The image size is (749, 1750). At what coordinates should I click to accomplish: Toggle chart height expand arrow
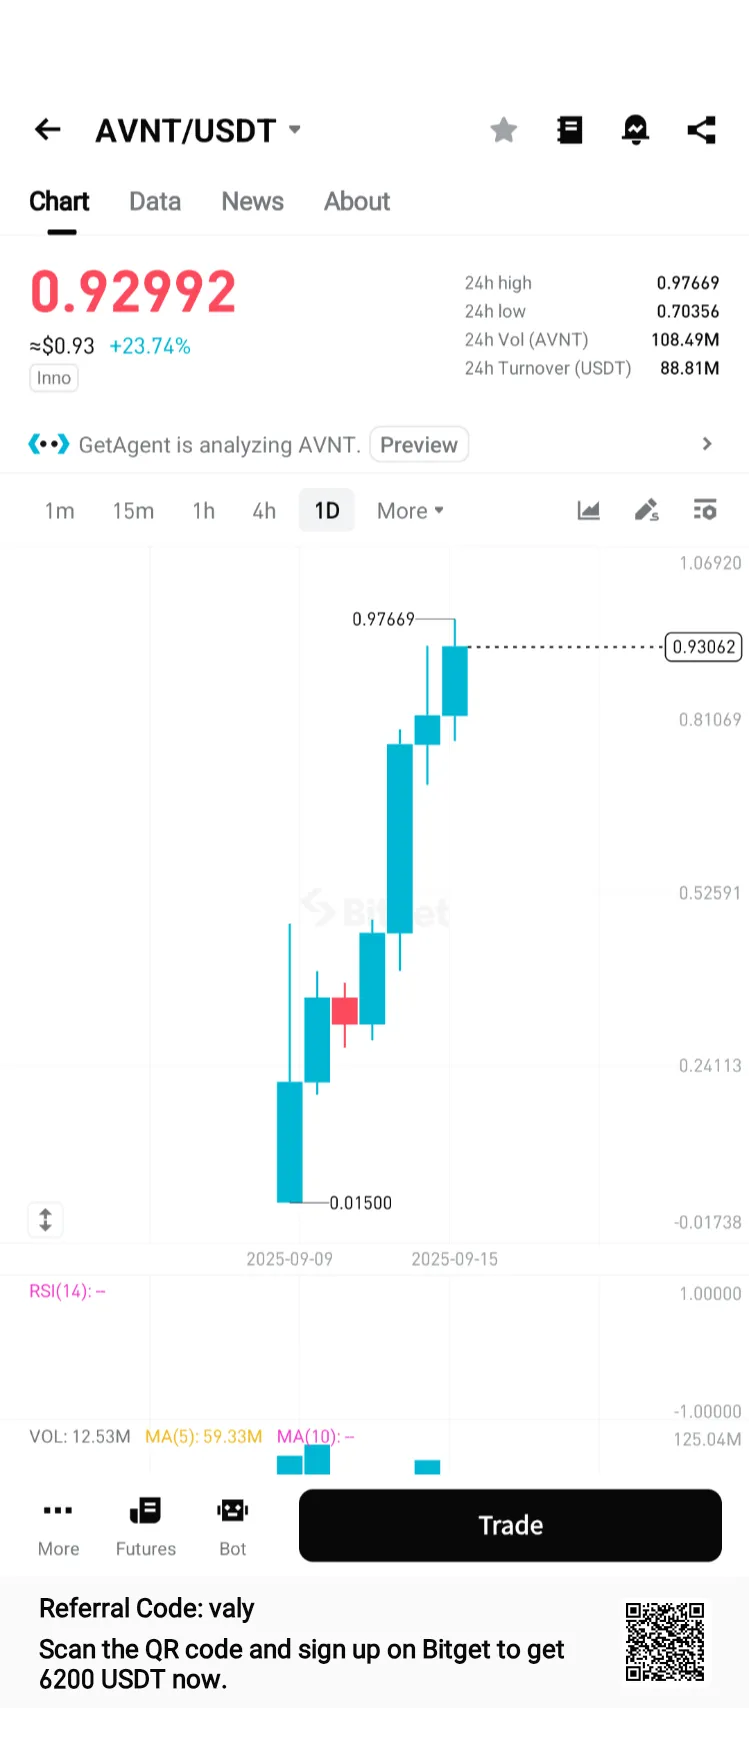coord(45,1220)
